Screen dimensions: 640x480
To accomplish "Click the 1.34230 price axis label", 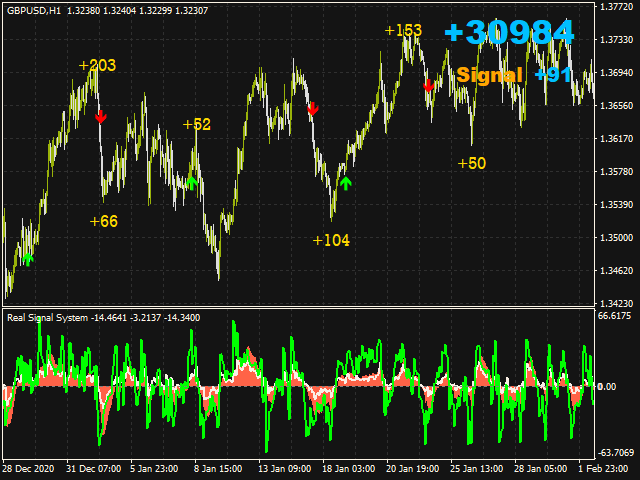I will pyautogui.click(x=616, y=303).
